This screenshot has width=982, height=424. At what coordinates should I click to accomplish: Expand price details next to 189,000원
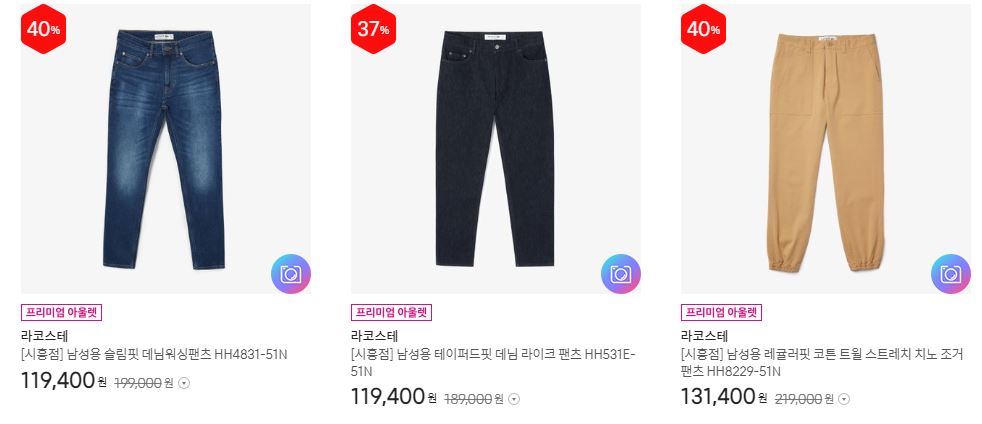(514, 398)
